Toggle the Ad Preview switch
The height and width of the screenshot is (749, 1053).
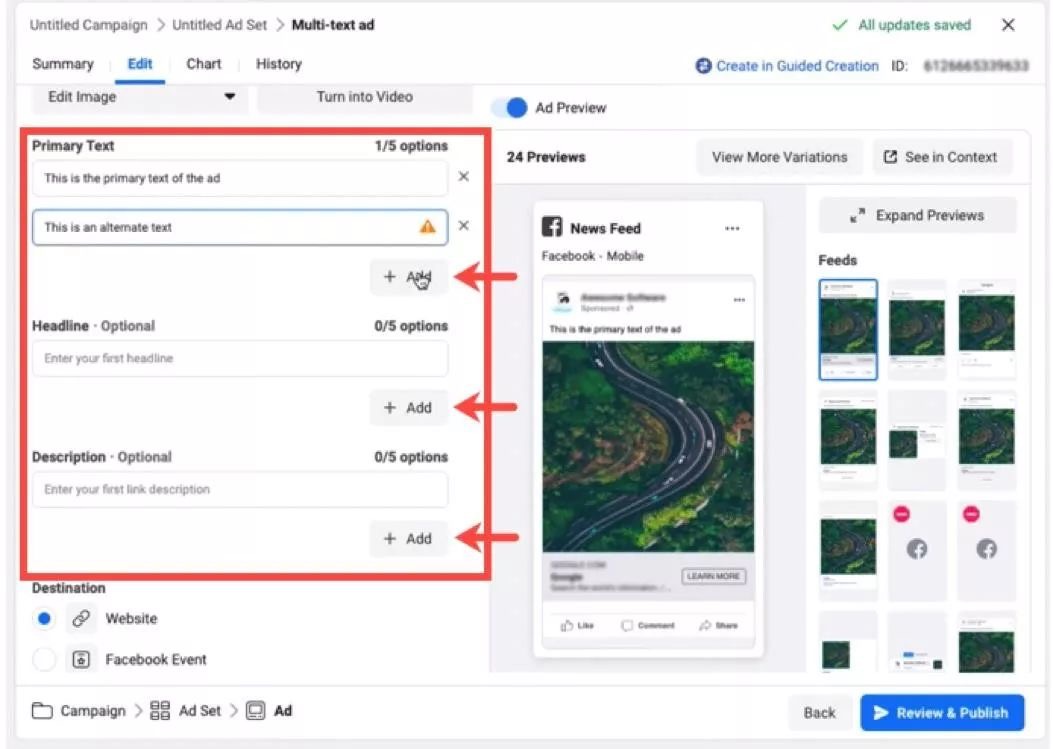coord(512,108)
